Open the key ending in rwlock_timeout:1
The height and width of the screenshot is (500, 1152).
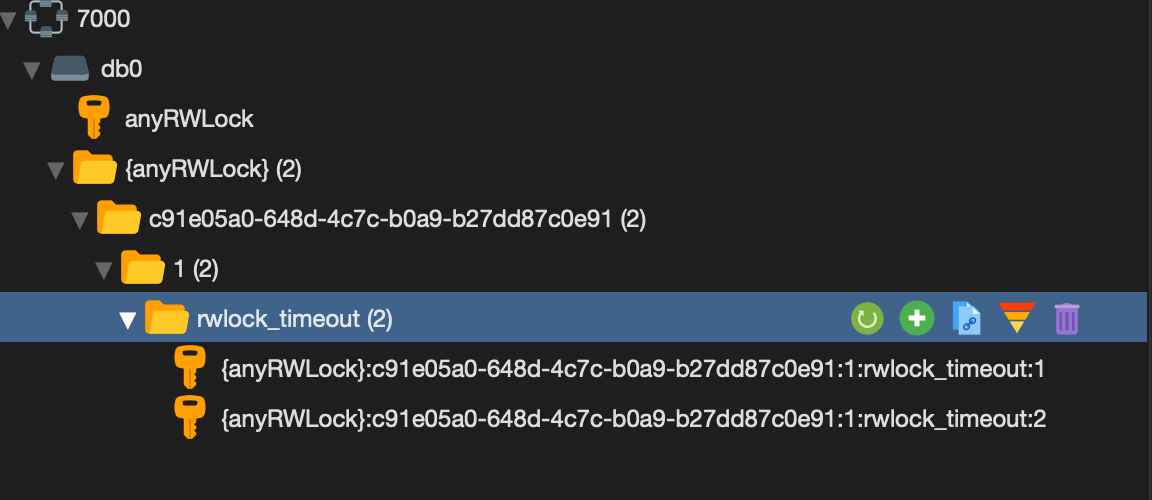click(632, 370)
